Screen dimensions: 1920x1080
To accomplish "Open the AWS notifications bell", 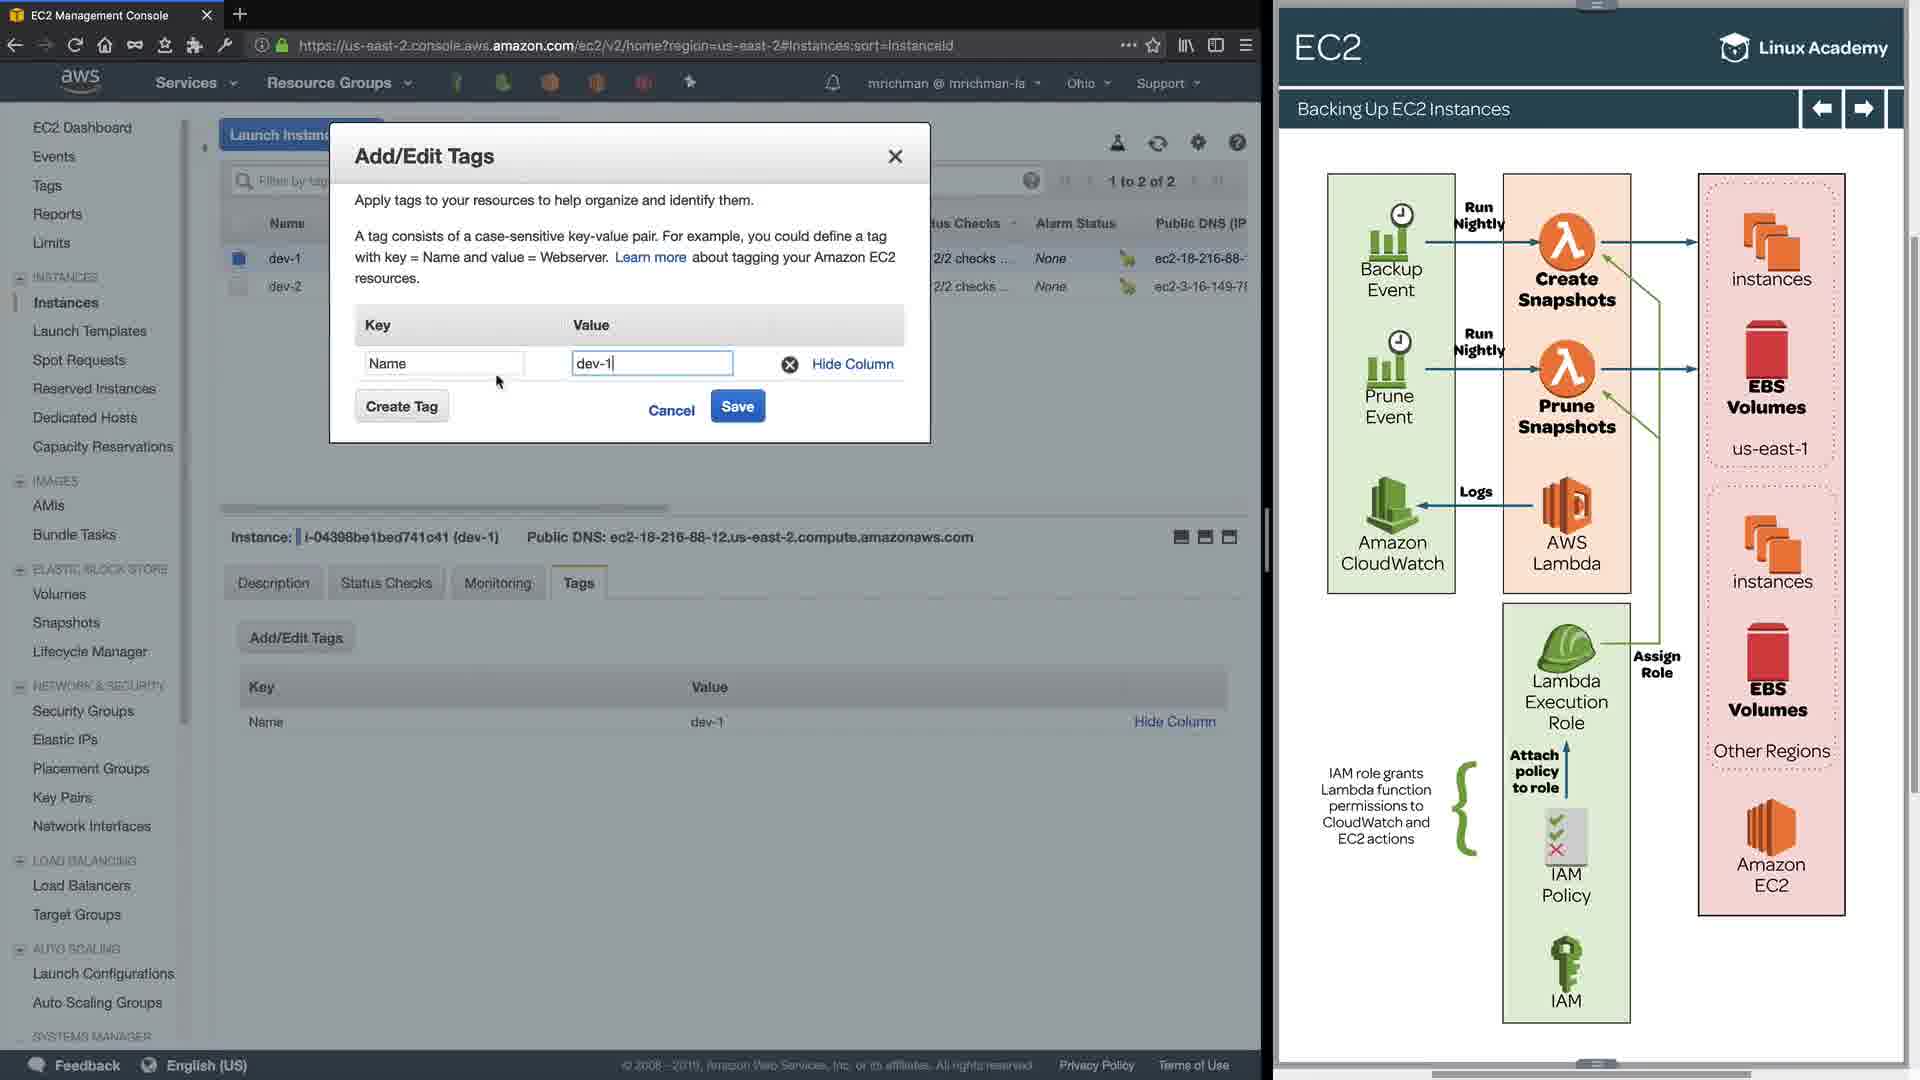I will point(832,83).
